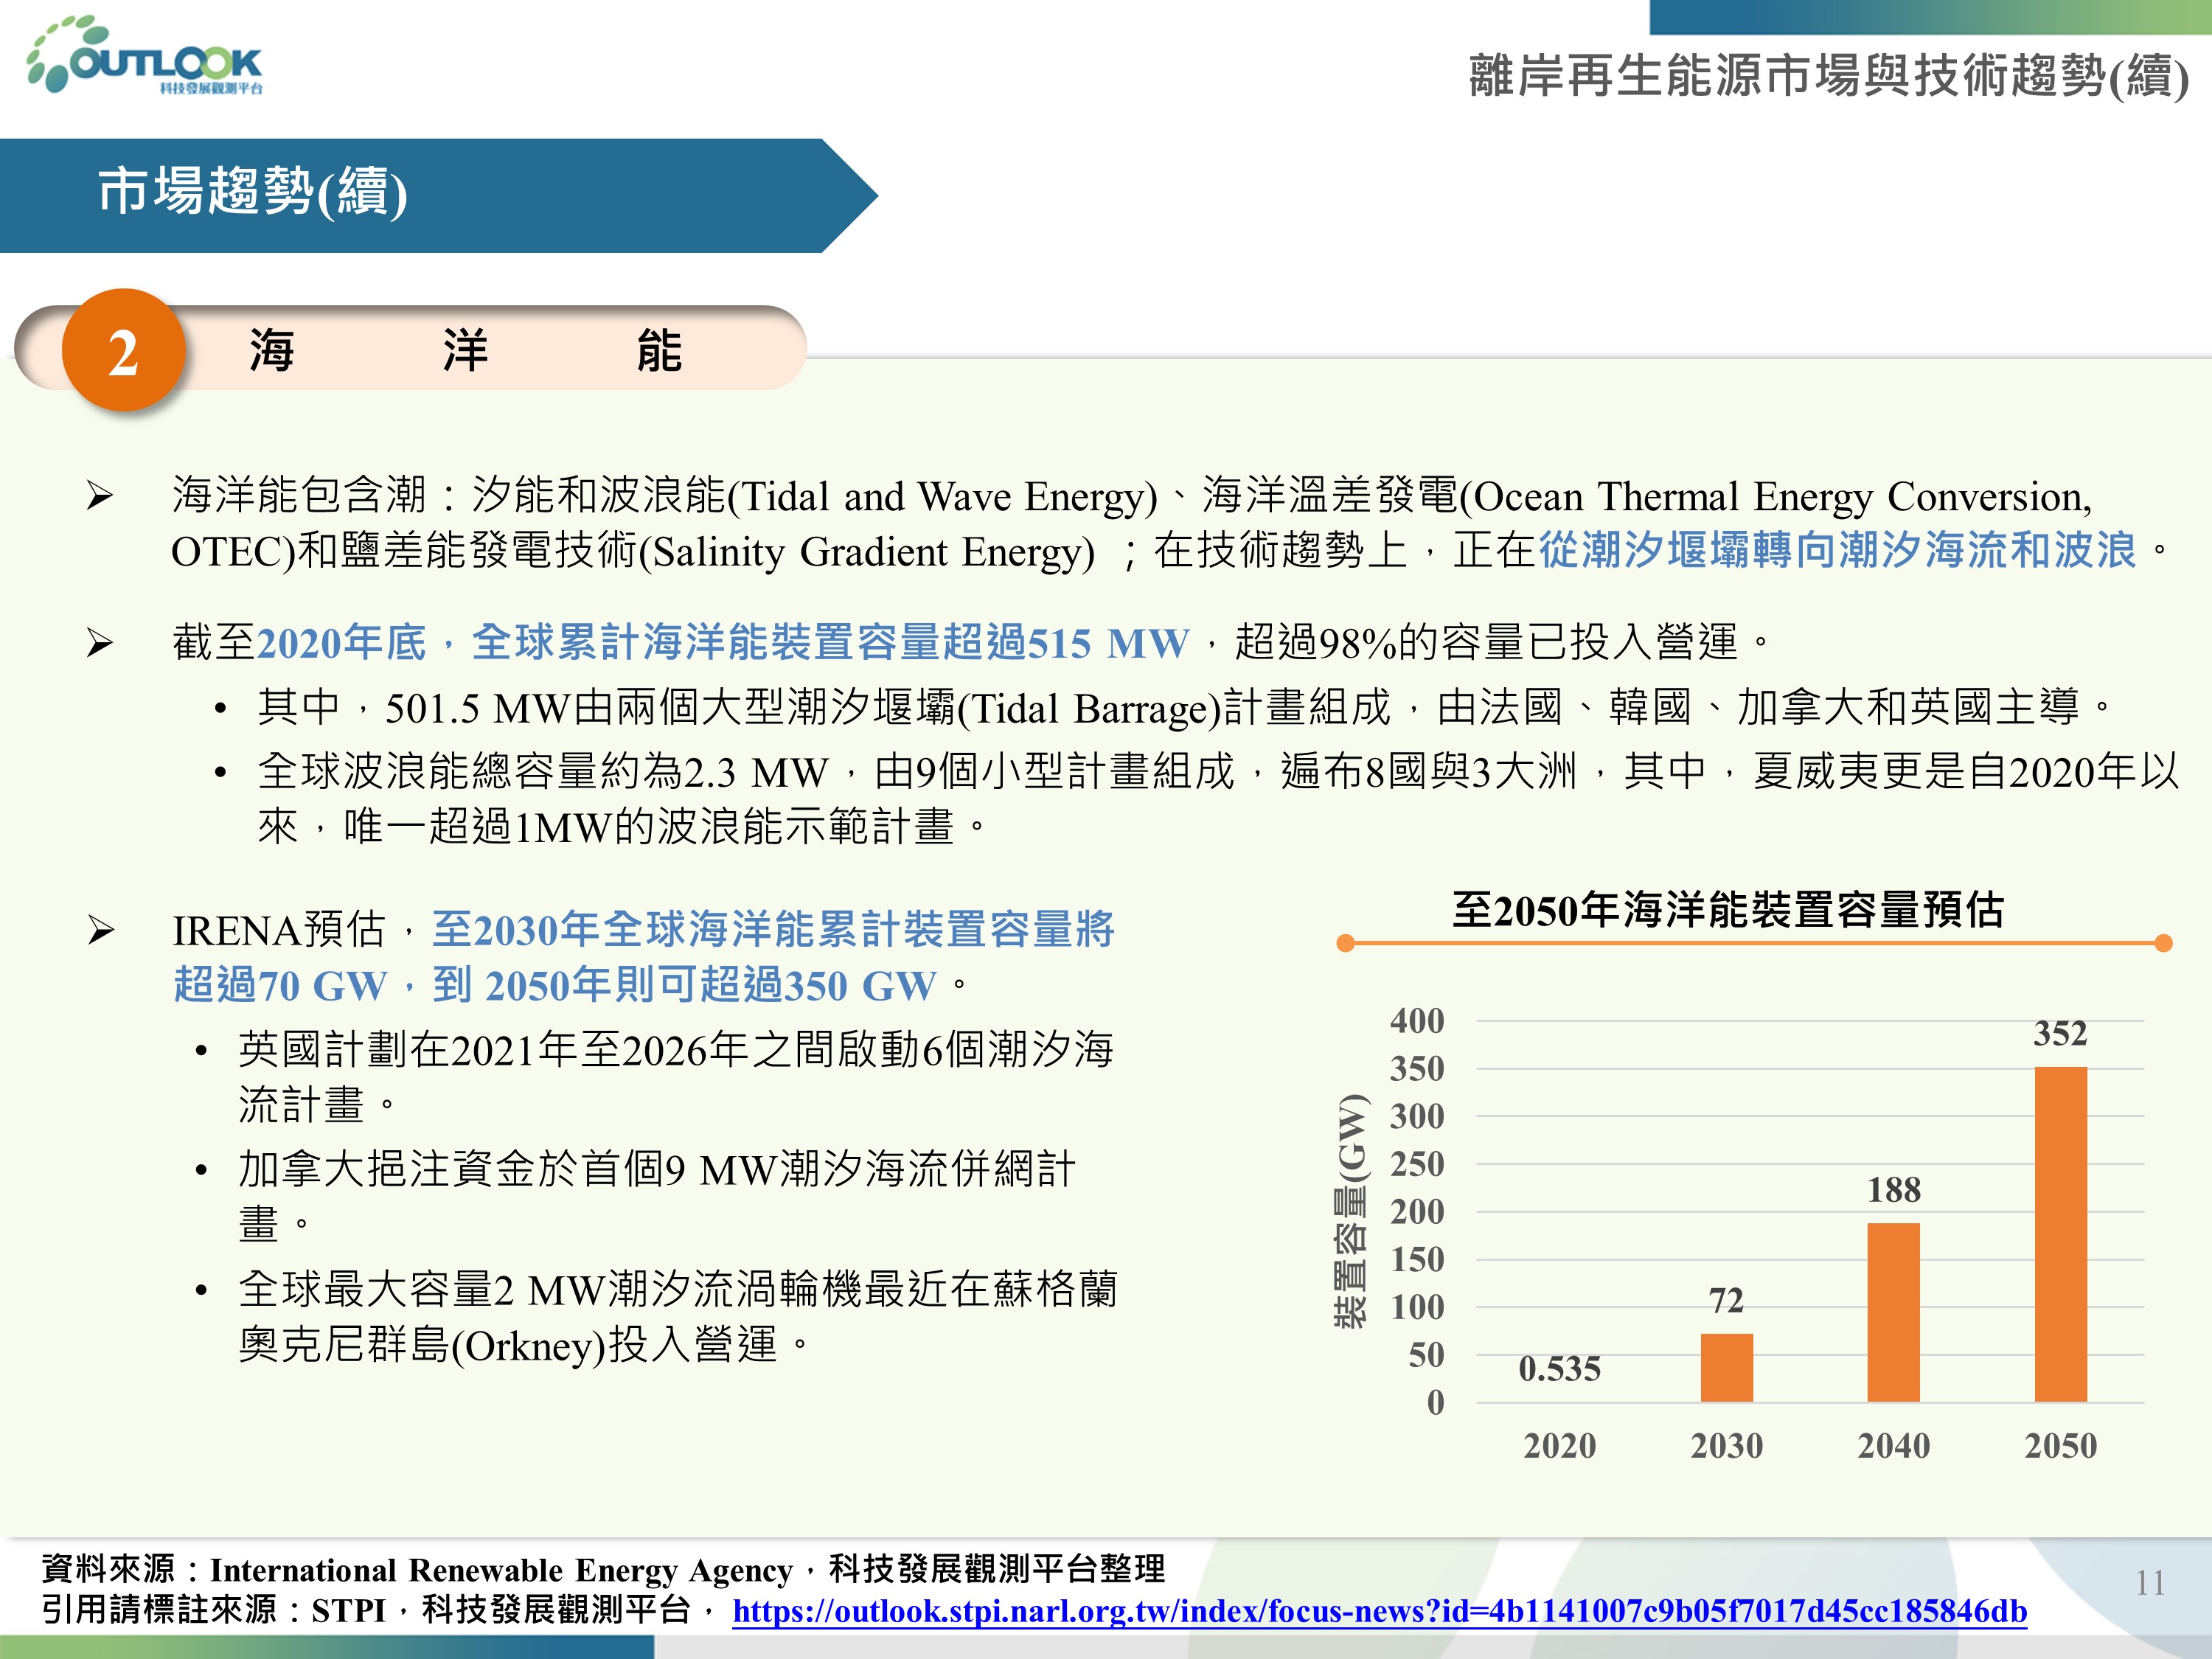Click the orange circle numbered 2

(x=123, y=351)
